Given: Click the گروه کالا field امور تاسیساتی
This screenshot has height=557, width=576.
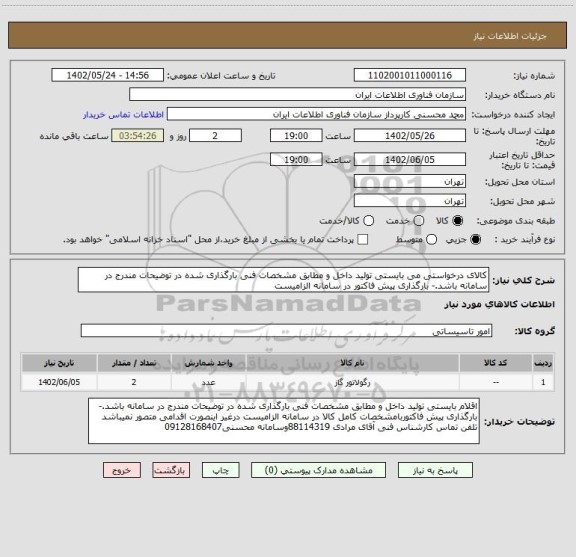Looking at the screenshot, I should 286,331.
